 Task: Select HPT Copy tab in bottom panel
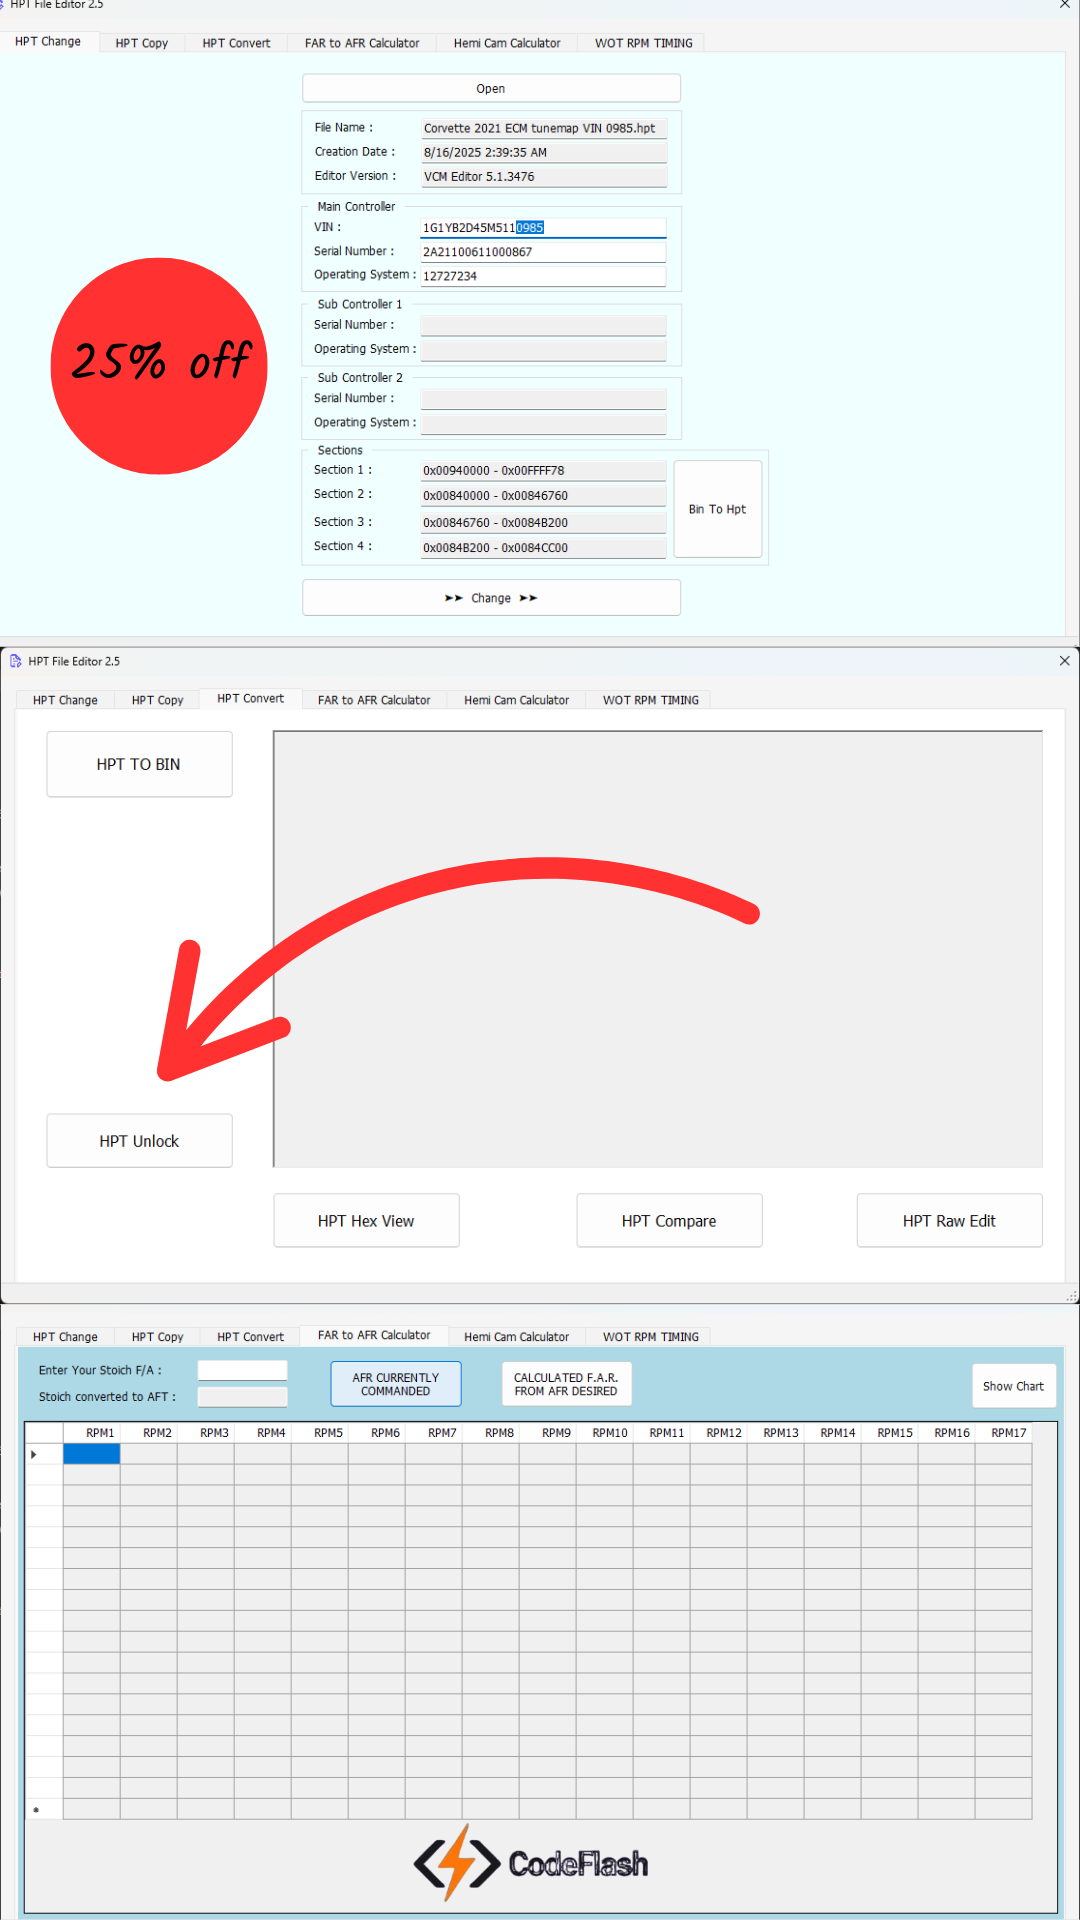157,1337
